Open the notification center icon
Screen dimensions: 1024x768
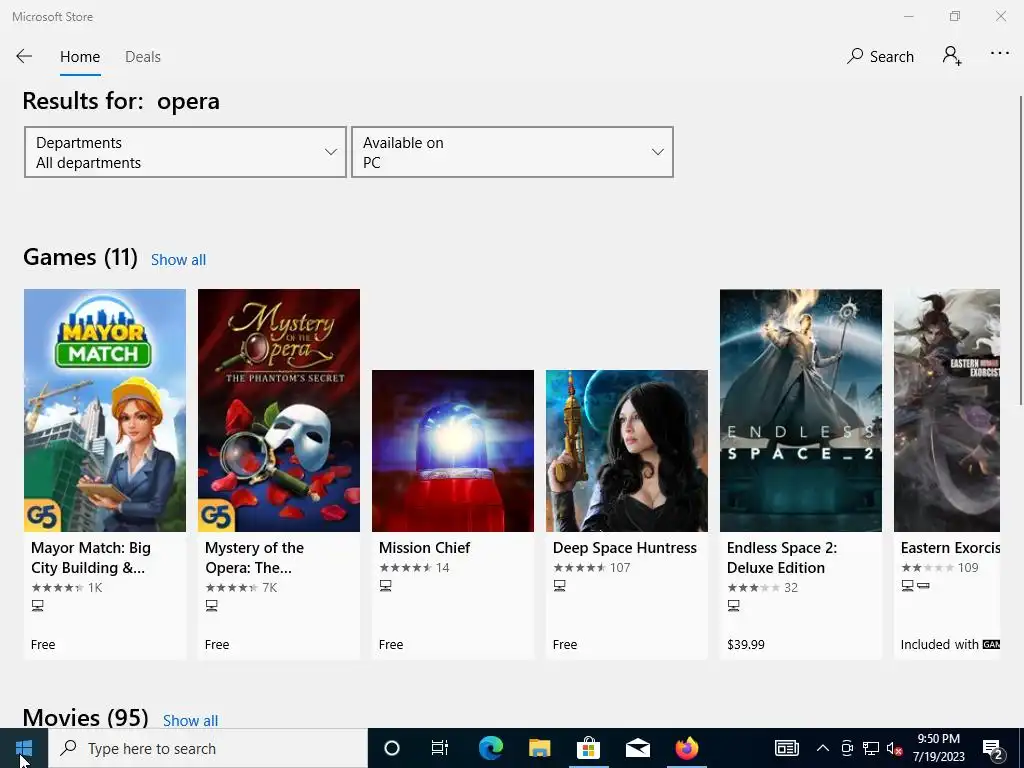click(x=993, y=748)
